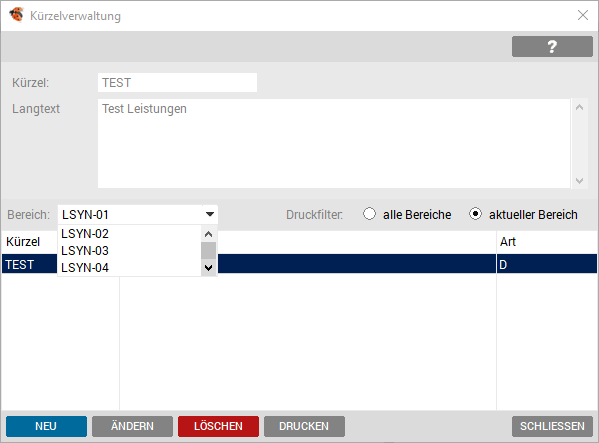Close the Kürzelverwaltung window
This screenshot has width=599, height=443.
point(583,15)
